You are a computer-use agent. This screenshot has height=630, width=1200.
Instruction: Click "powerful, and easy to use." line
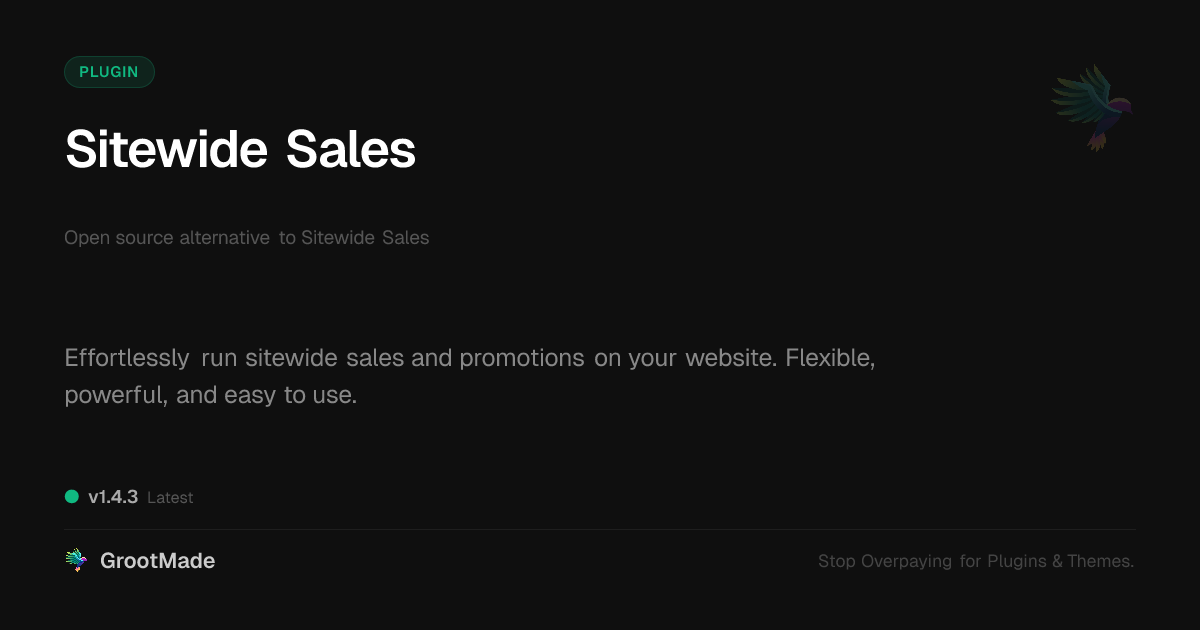(210, 395)
